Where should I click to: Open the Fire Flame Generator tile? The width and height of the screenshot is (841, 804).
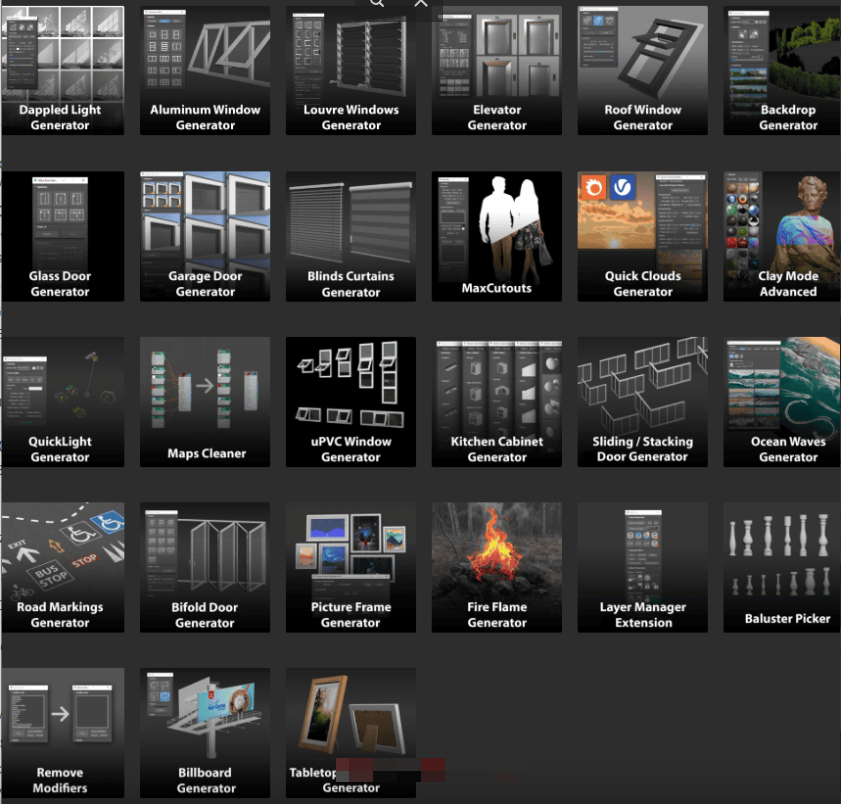[x=497, y=567]
